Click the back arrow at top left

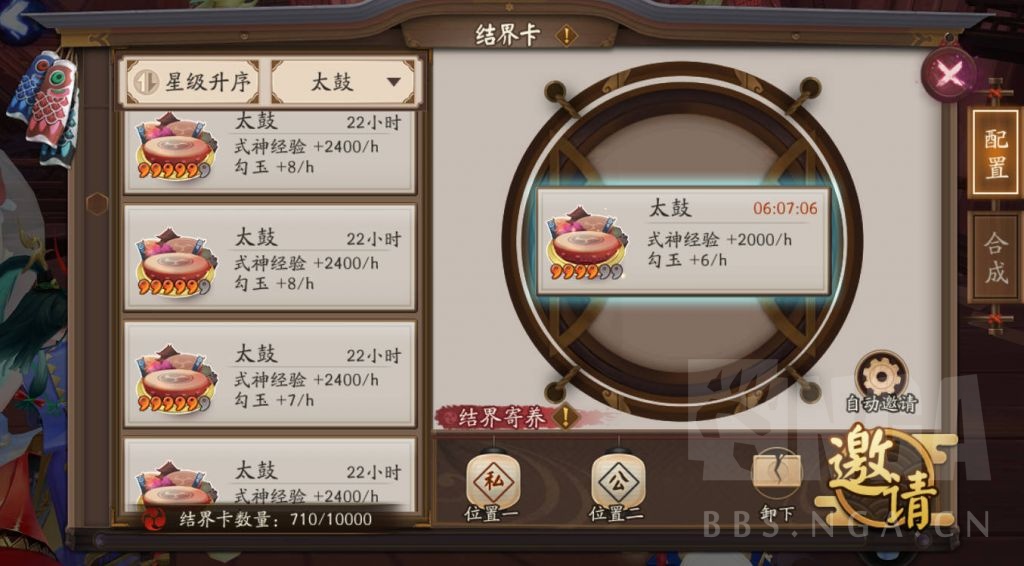pos(14,16)
